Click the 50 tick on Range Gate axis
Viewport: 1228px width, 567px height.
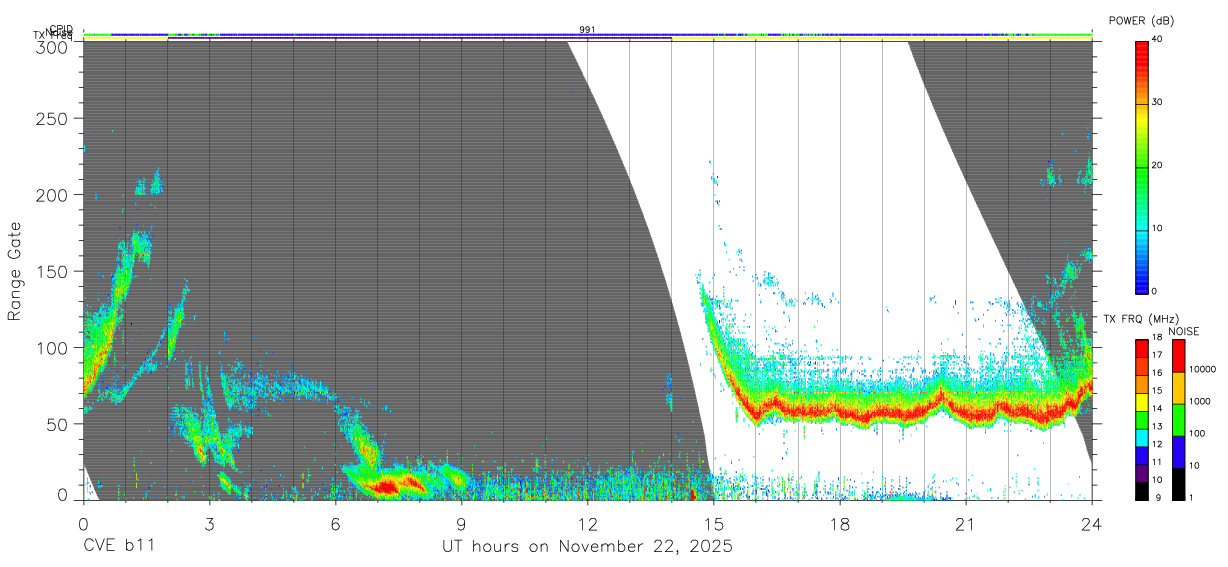point(59,423)
